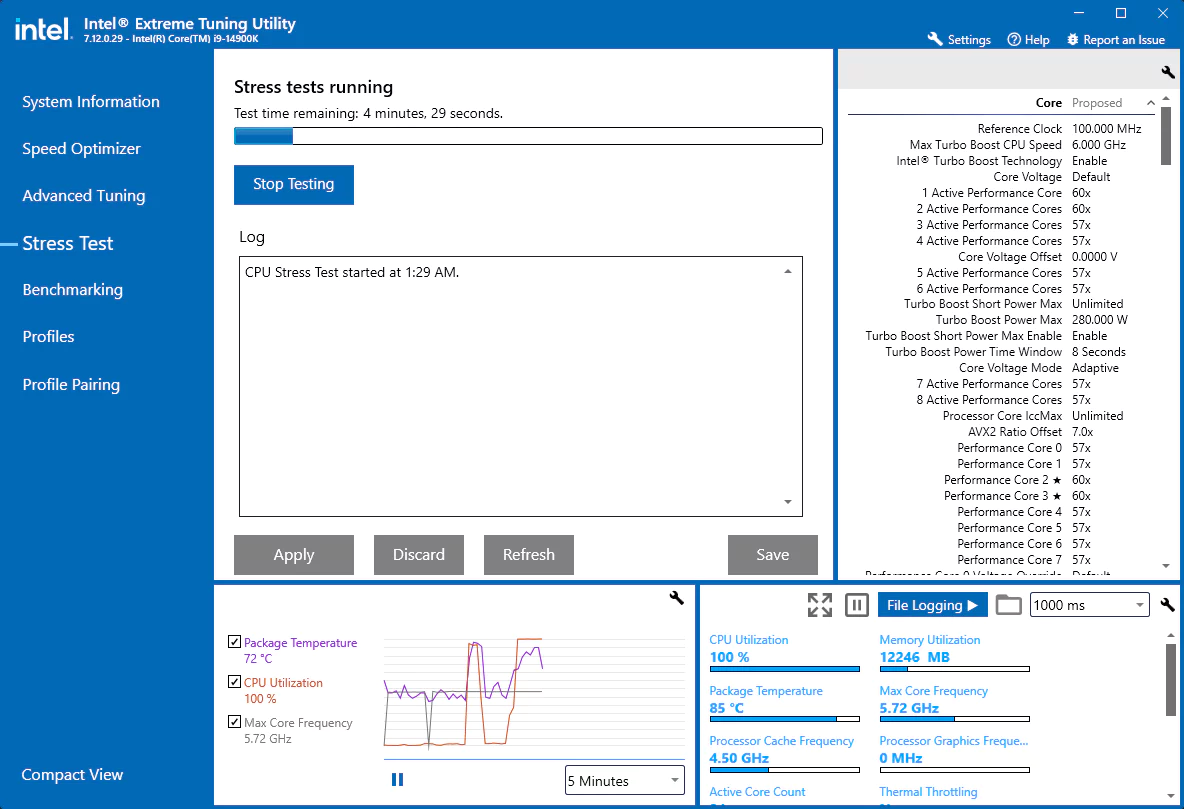
Task: Click the Turbo Boost Power Max 280.000 W value
Action: point(1099,320)
